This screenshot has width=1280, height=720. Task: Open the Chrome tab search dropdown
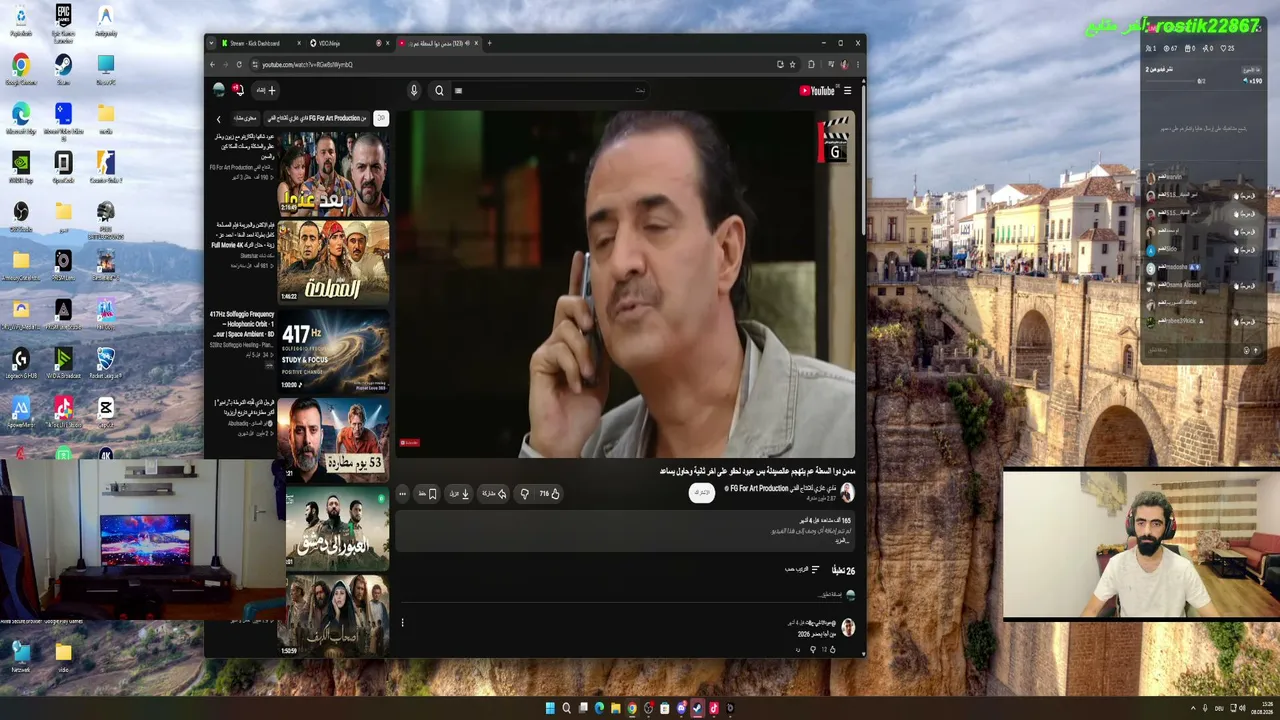point(211,43)
